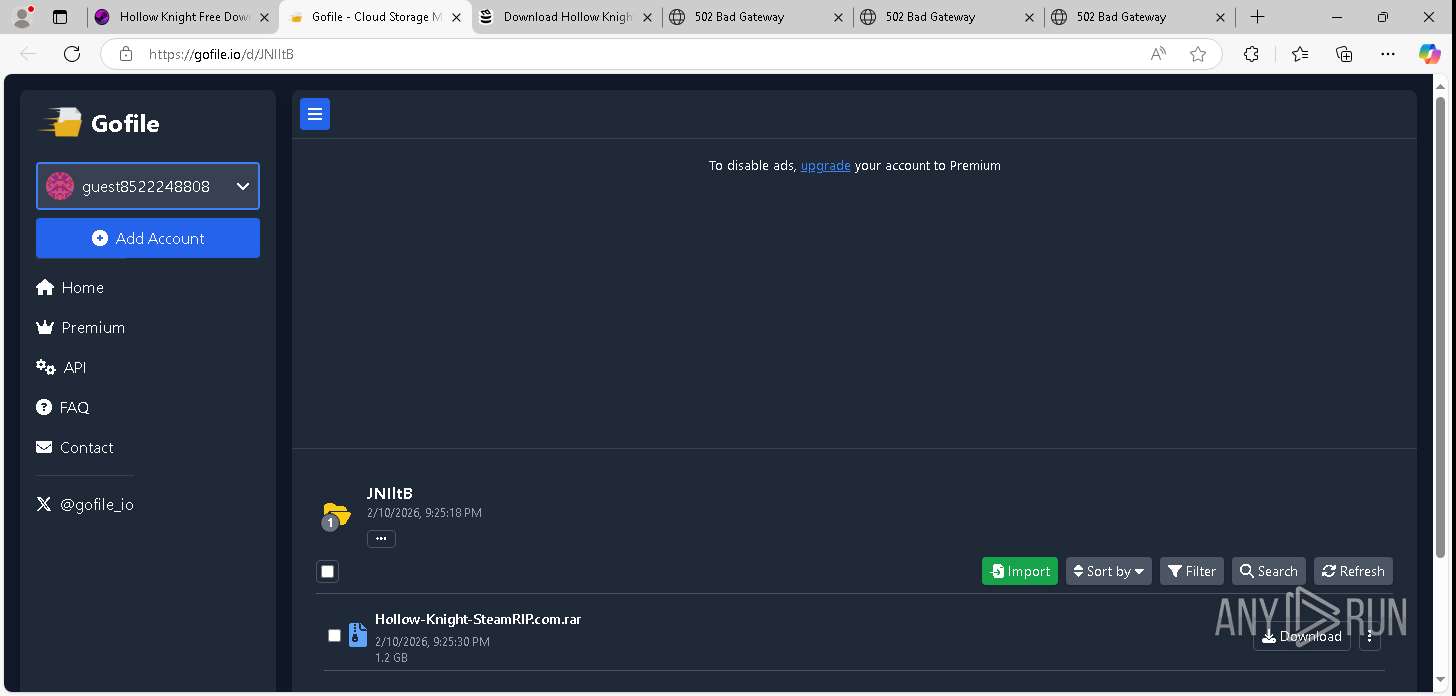
Task: Toggle the select-all files checkbox
Action: [328, 571]
